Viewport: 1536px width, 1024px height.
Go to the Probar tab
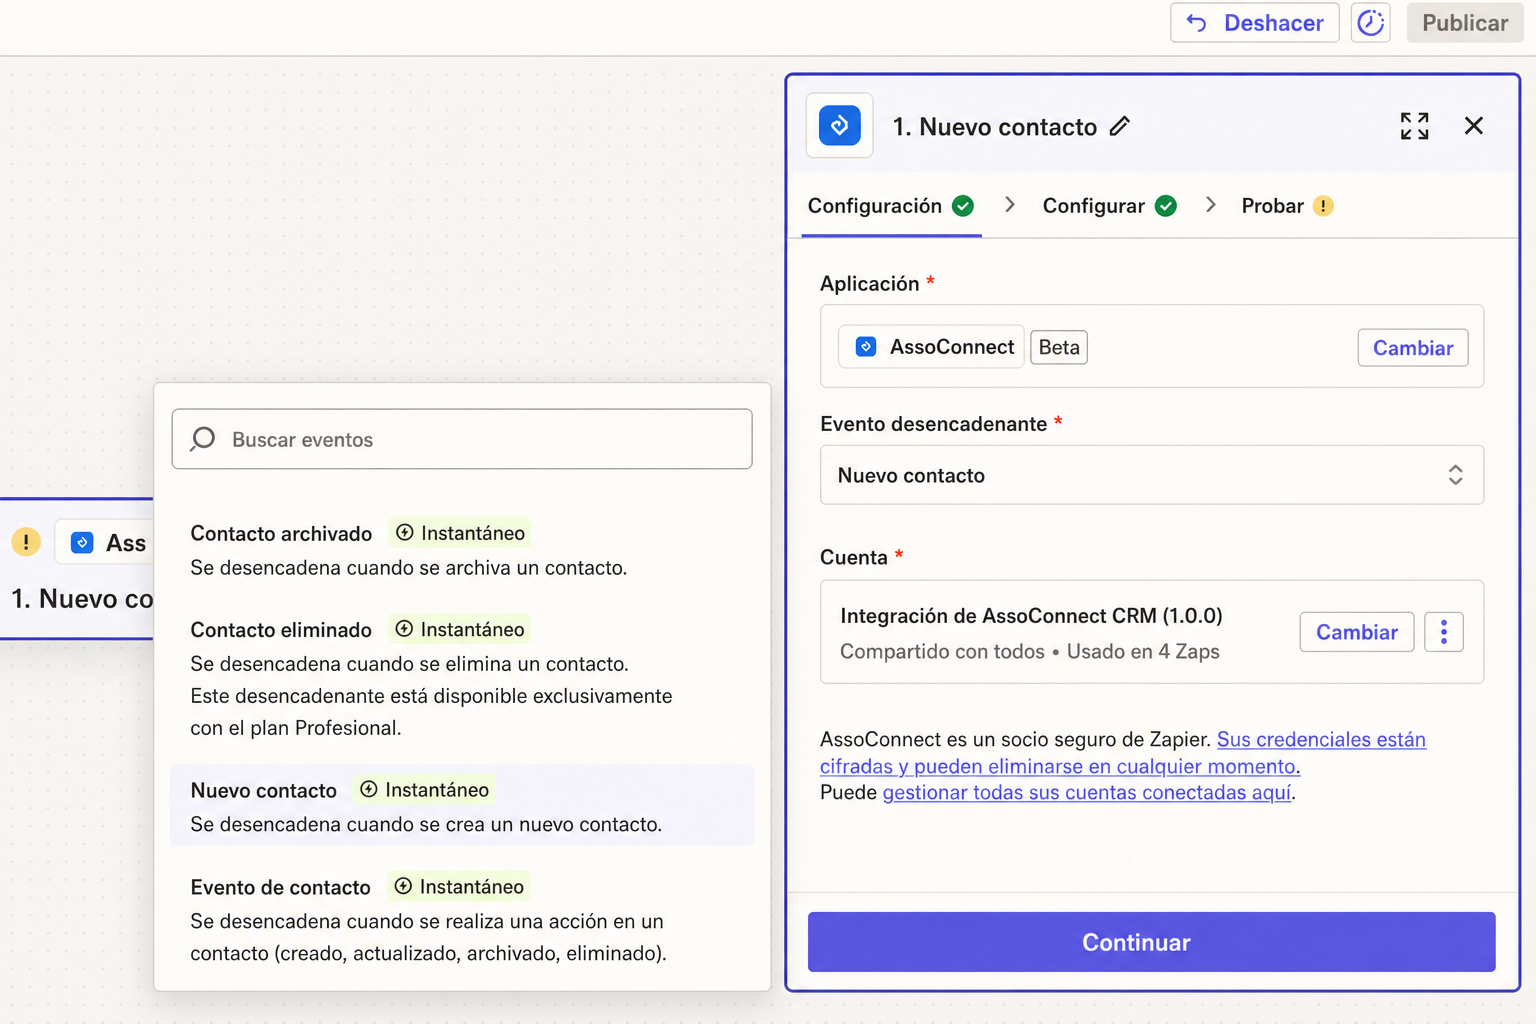(x=1287, y=206)
